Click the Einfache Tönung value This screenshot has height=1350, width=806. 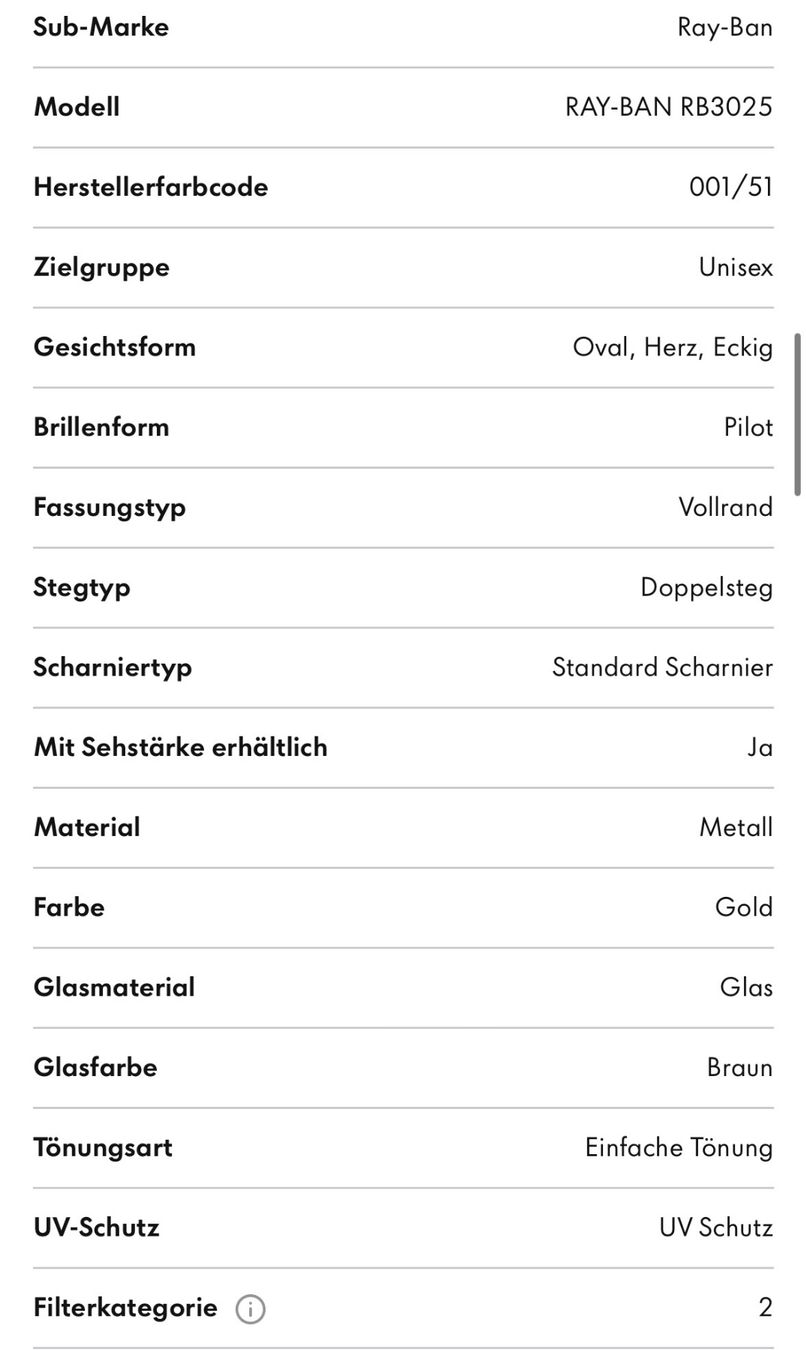679,1147
